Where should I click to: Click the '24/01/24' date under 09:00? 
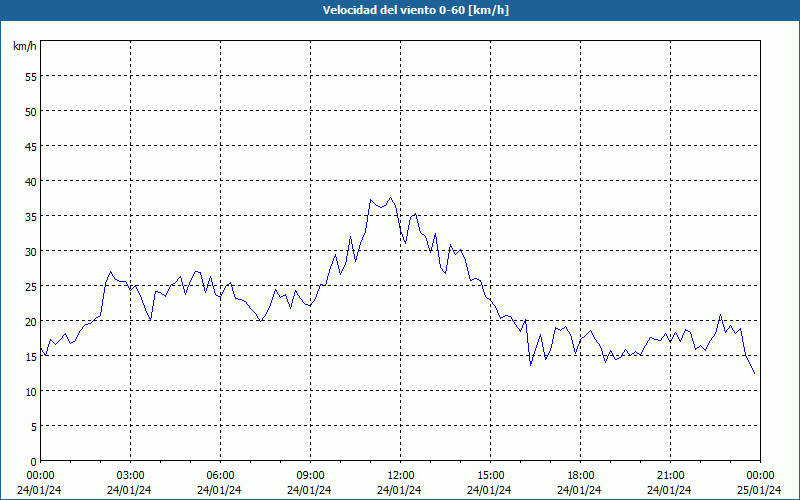click(309, 490)
